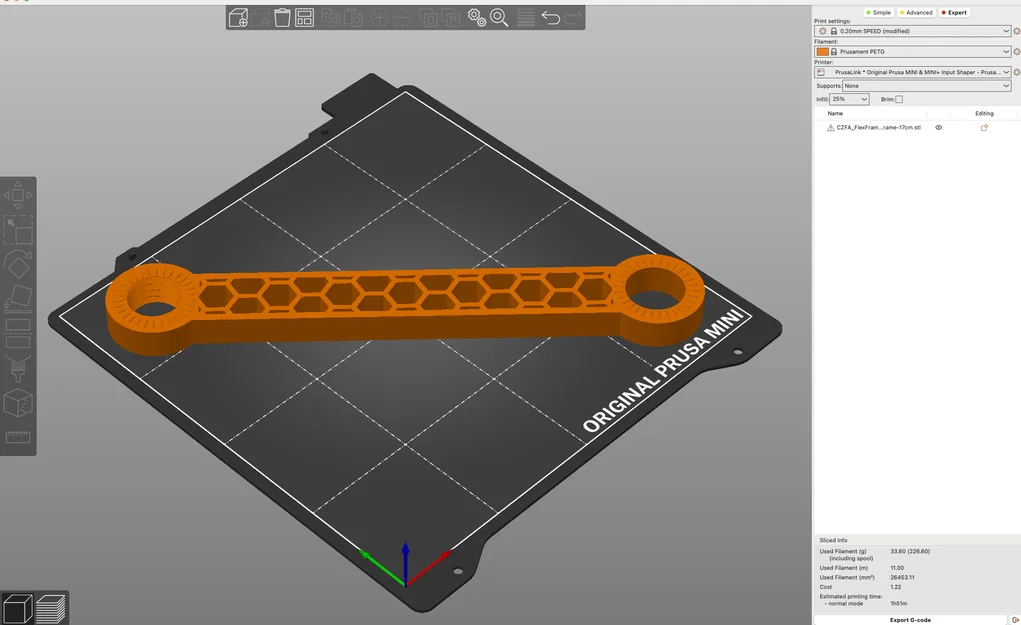Arrange objects on the bed
The height and width of the screenshot is (625, 1021).
[x=304, y=18]
